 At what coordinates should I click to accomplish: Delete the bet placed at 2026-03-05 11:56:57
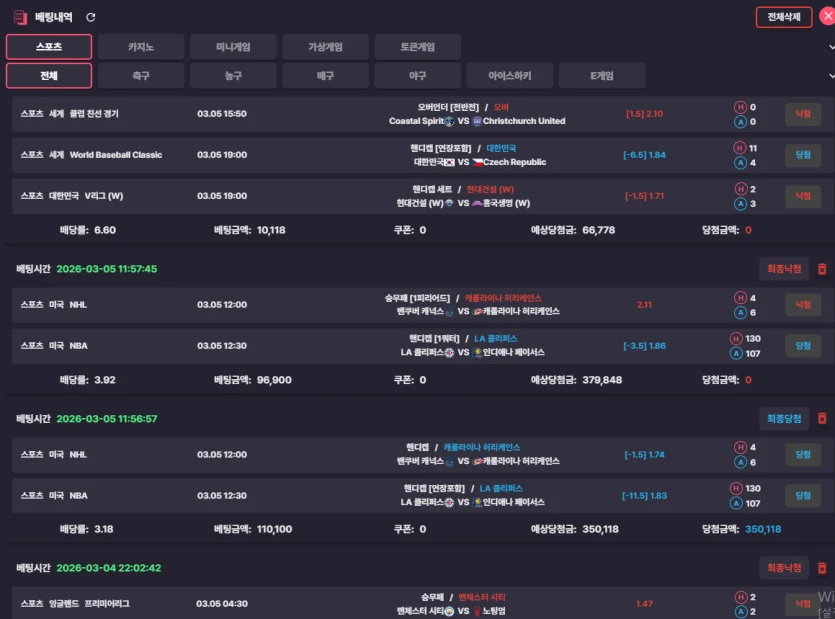coord(822,419)
